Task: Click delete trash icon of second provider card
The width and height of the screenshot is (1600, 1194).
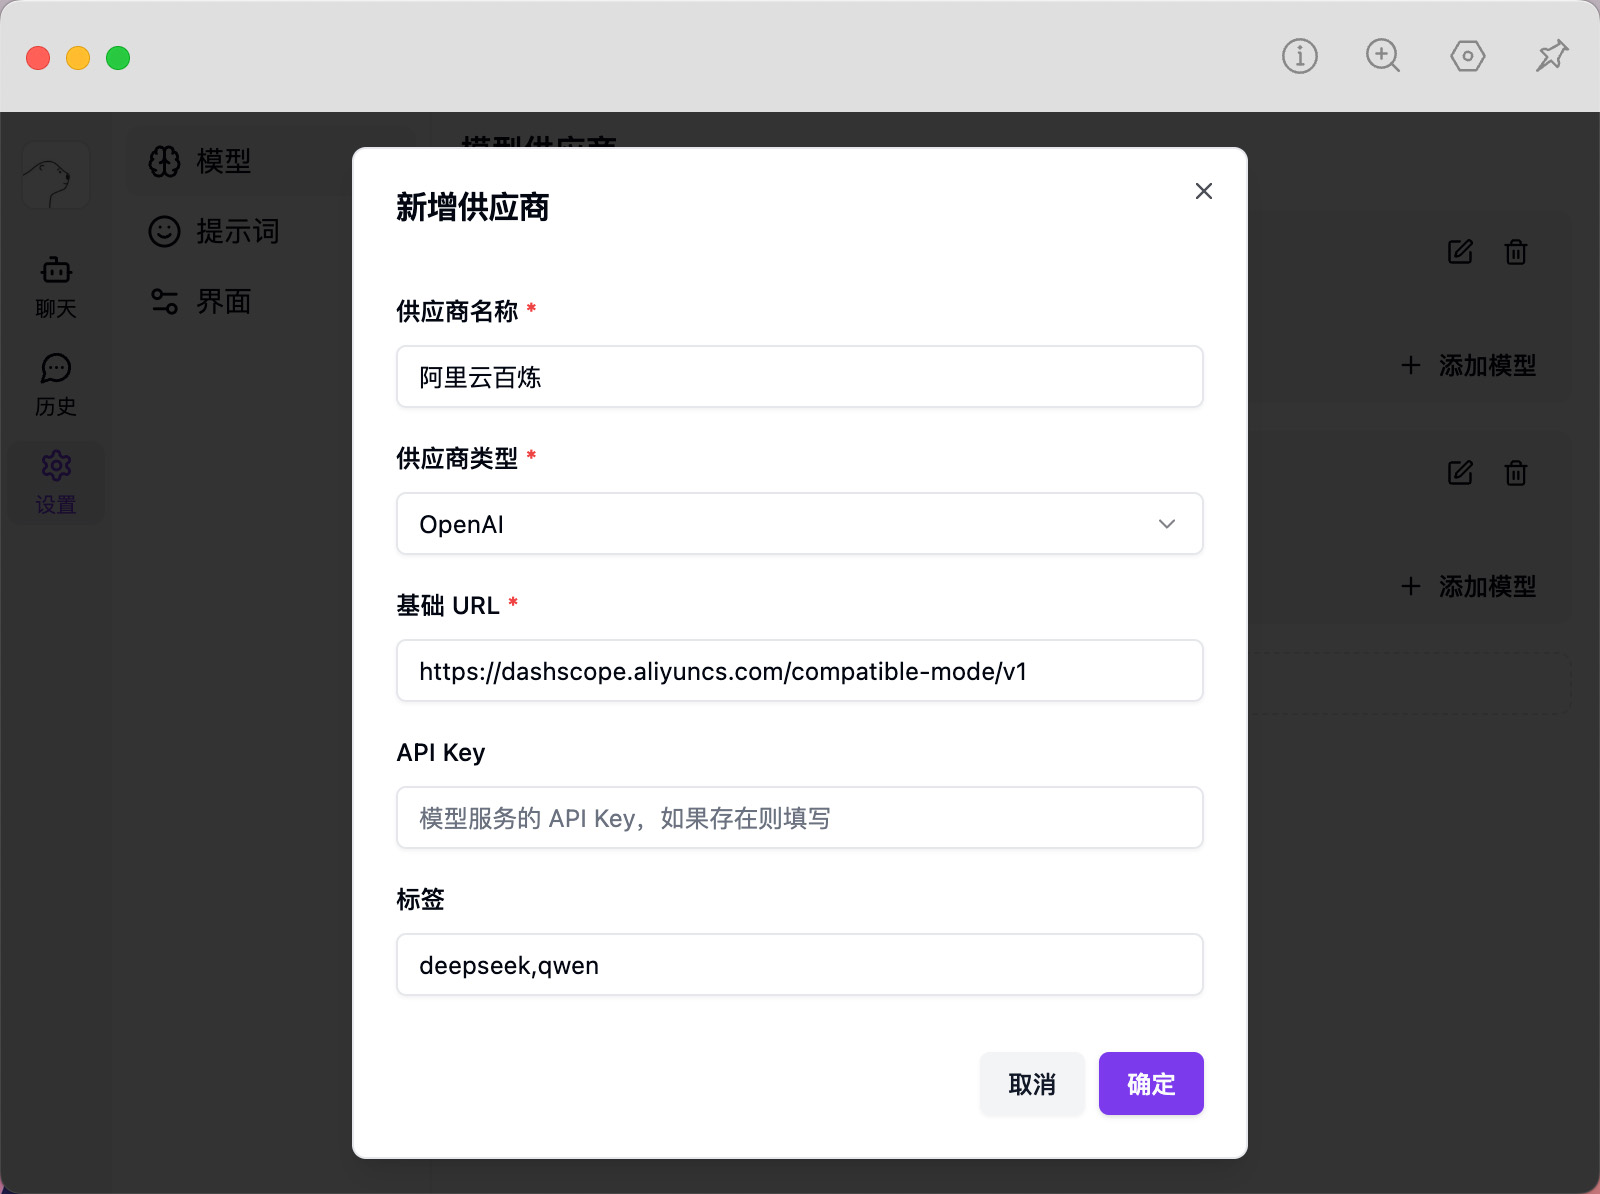Action: [1516, 473]
